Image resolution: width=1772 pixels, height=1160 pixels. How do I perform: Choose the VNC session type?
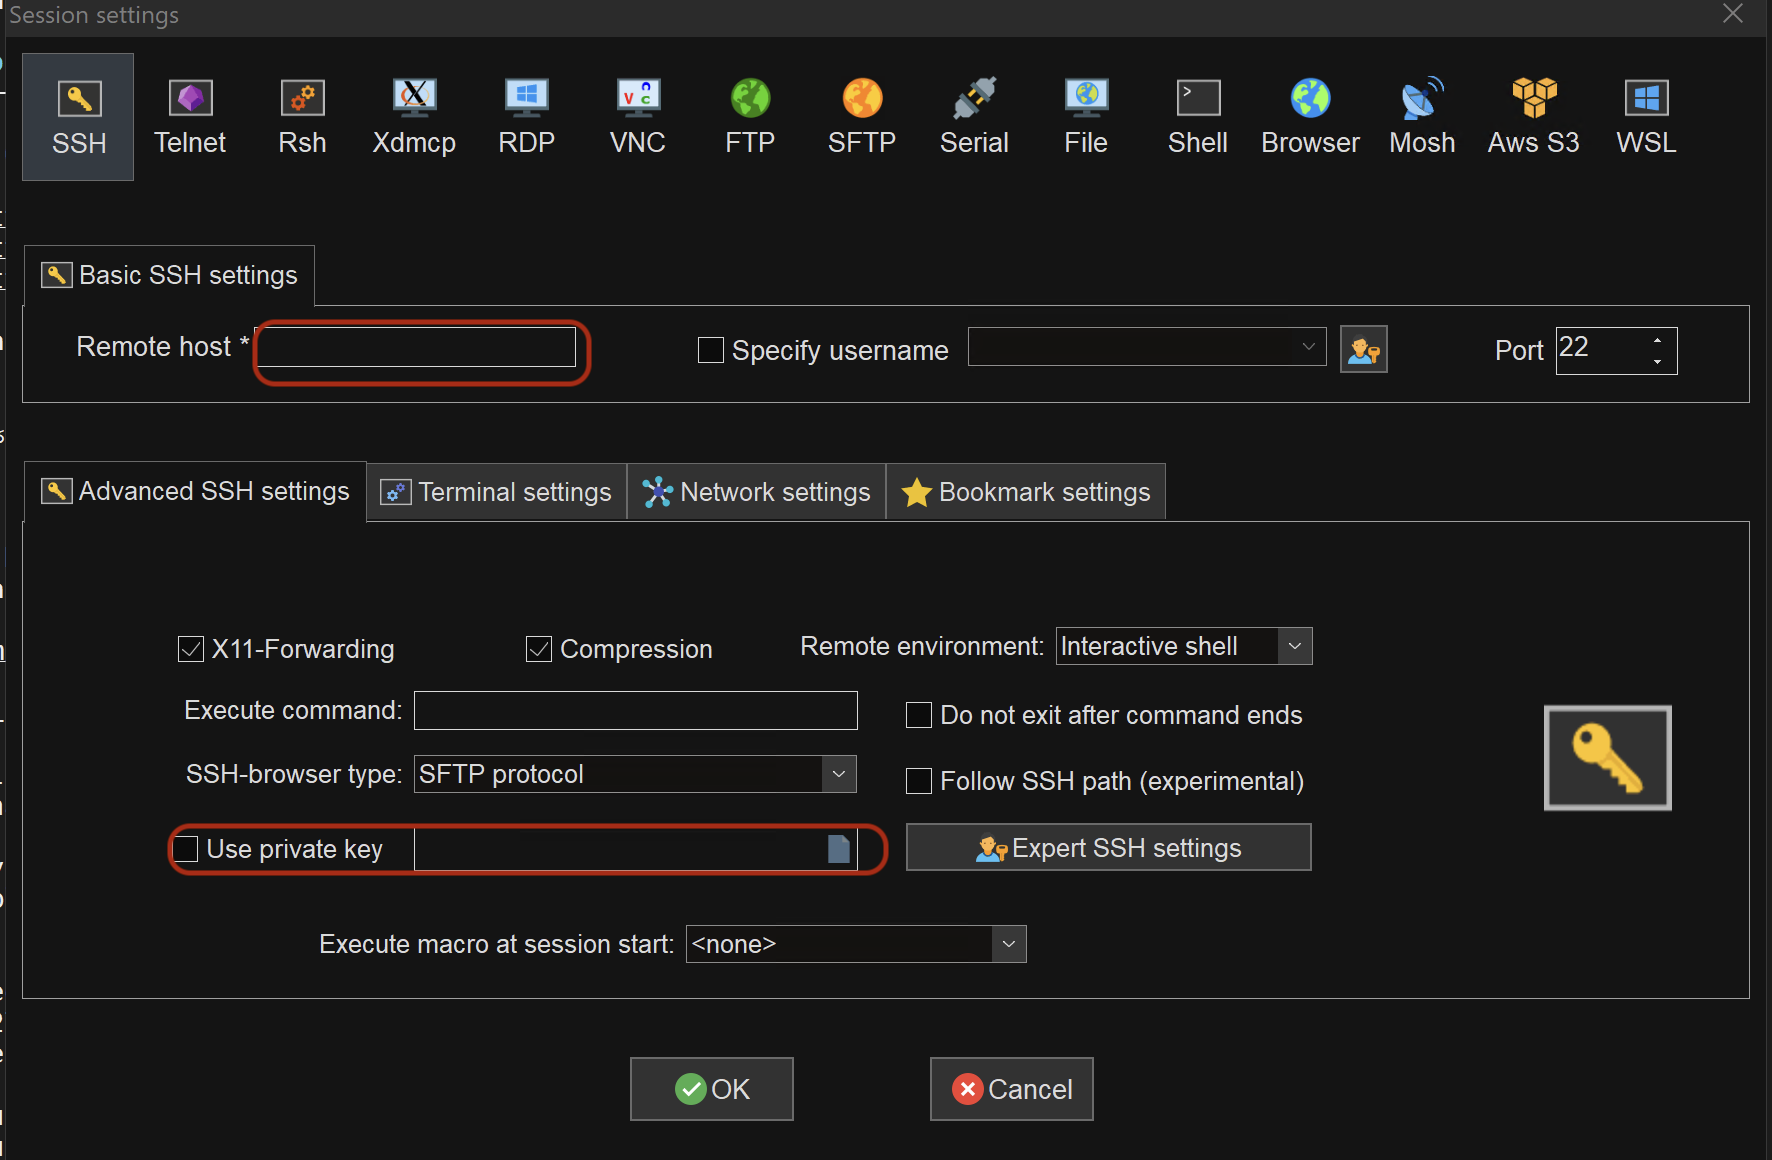pyautogui.click(x=637, y=115)
